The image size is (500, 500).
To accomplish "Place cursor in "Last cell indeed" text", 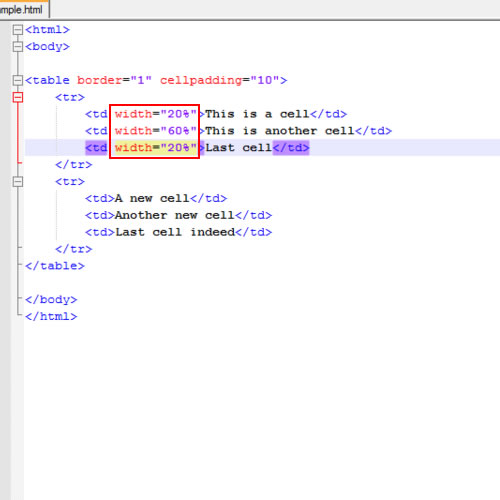I will click(x=175, y=232).
